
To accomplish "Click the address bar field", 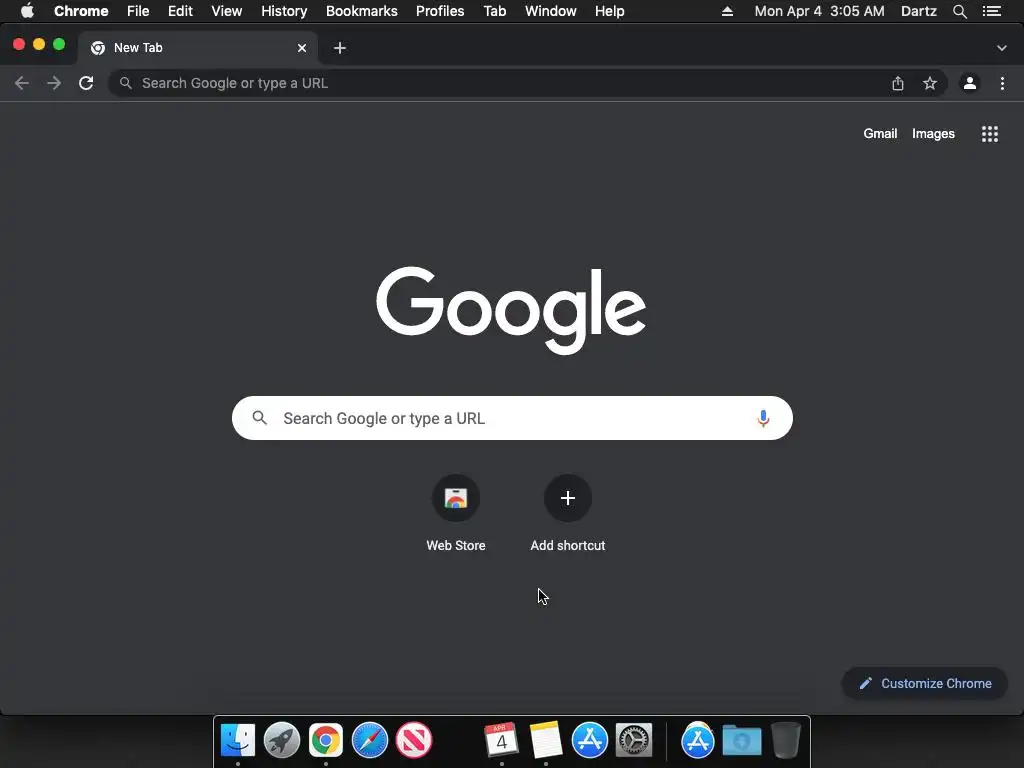I will [528, 83].
